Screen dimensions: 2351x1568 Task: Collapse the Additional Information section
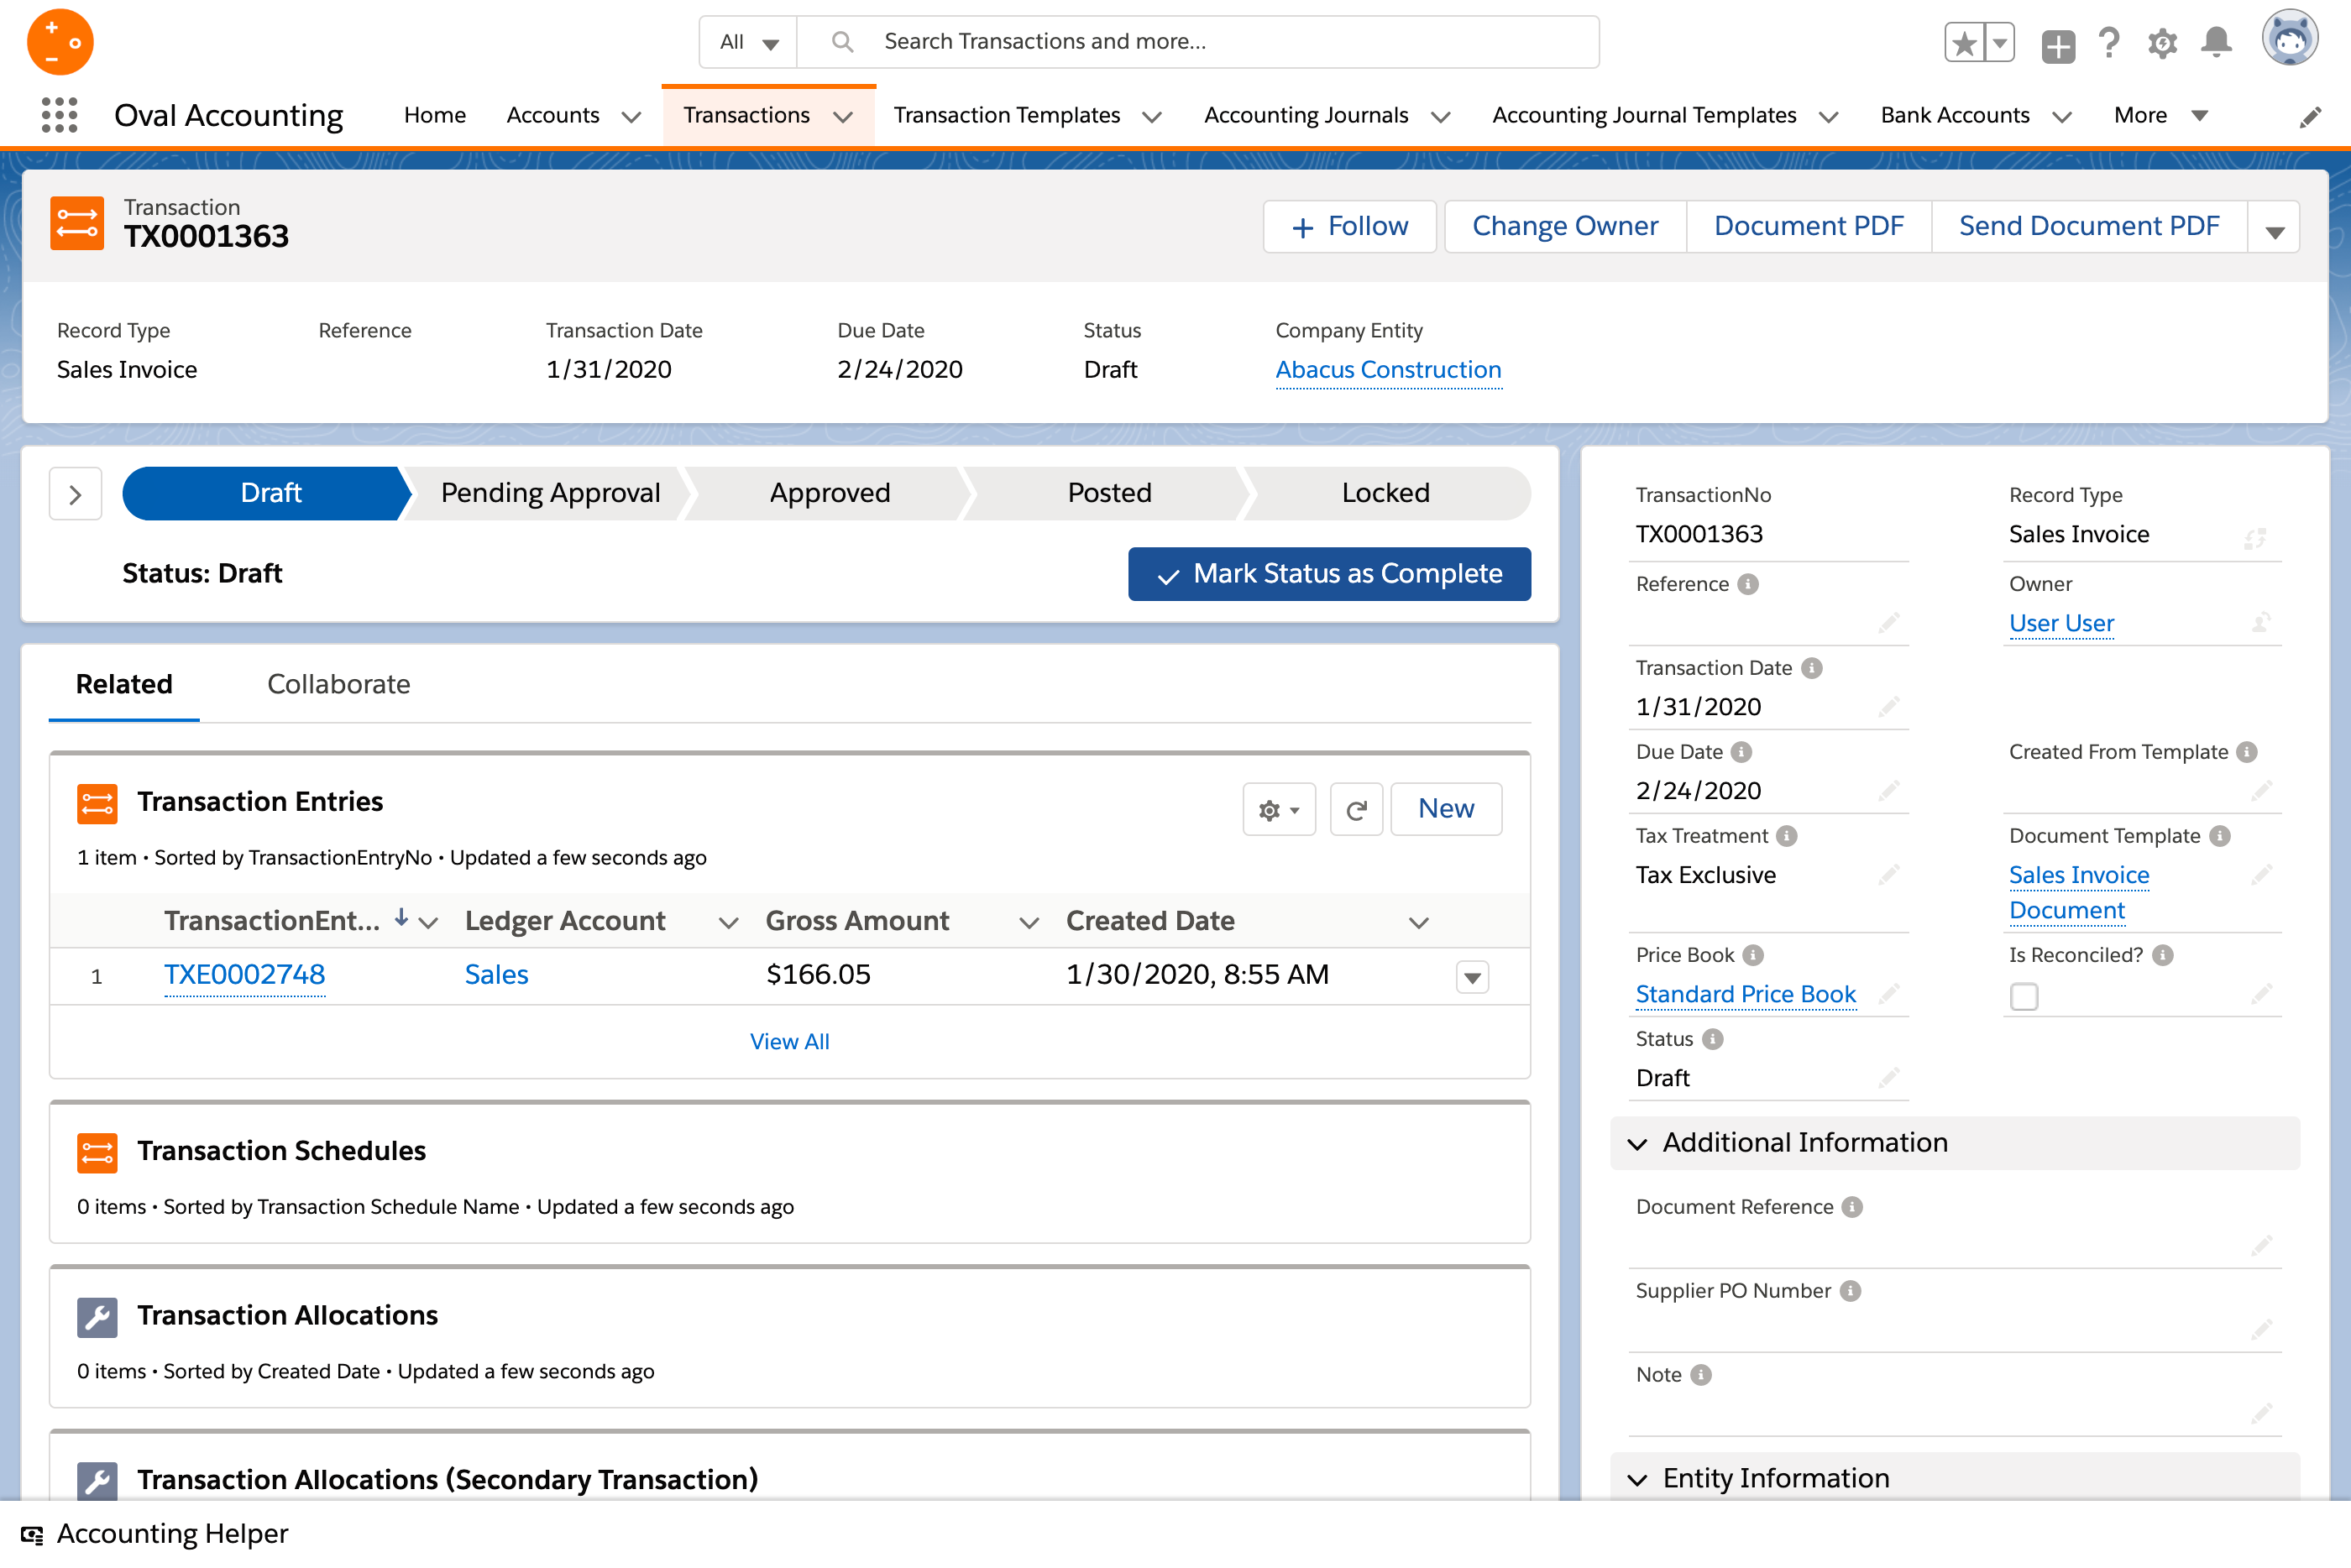coord(1637,1143)
